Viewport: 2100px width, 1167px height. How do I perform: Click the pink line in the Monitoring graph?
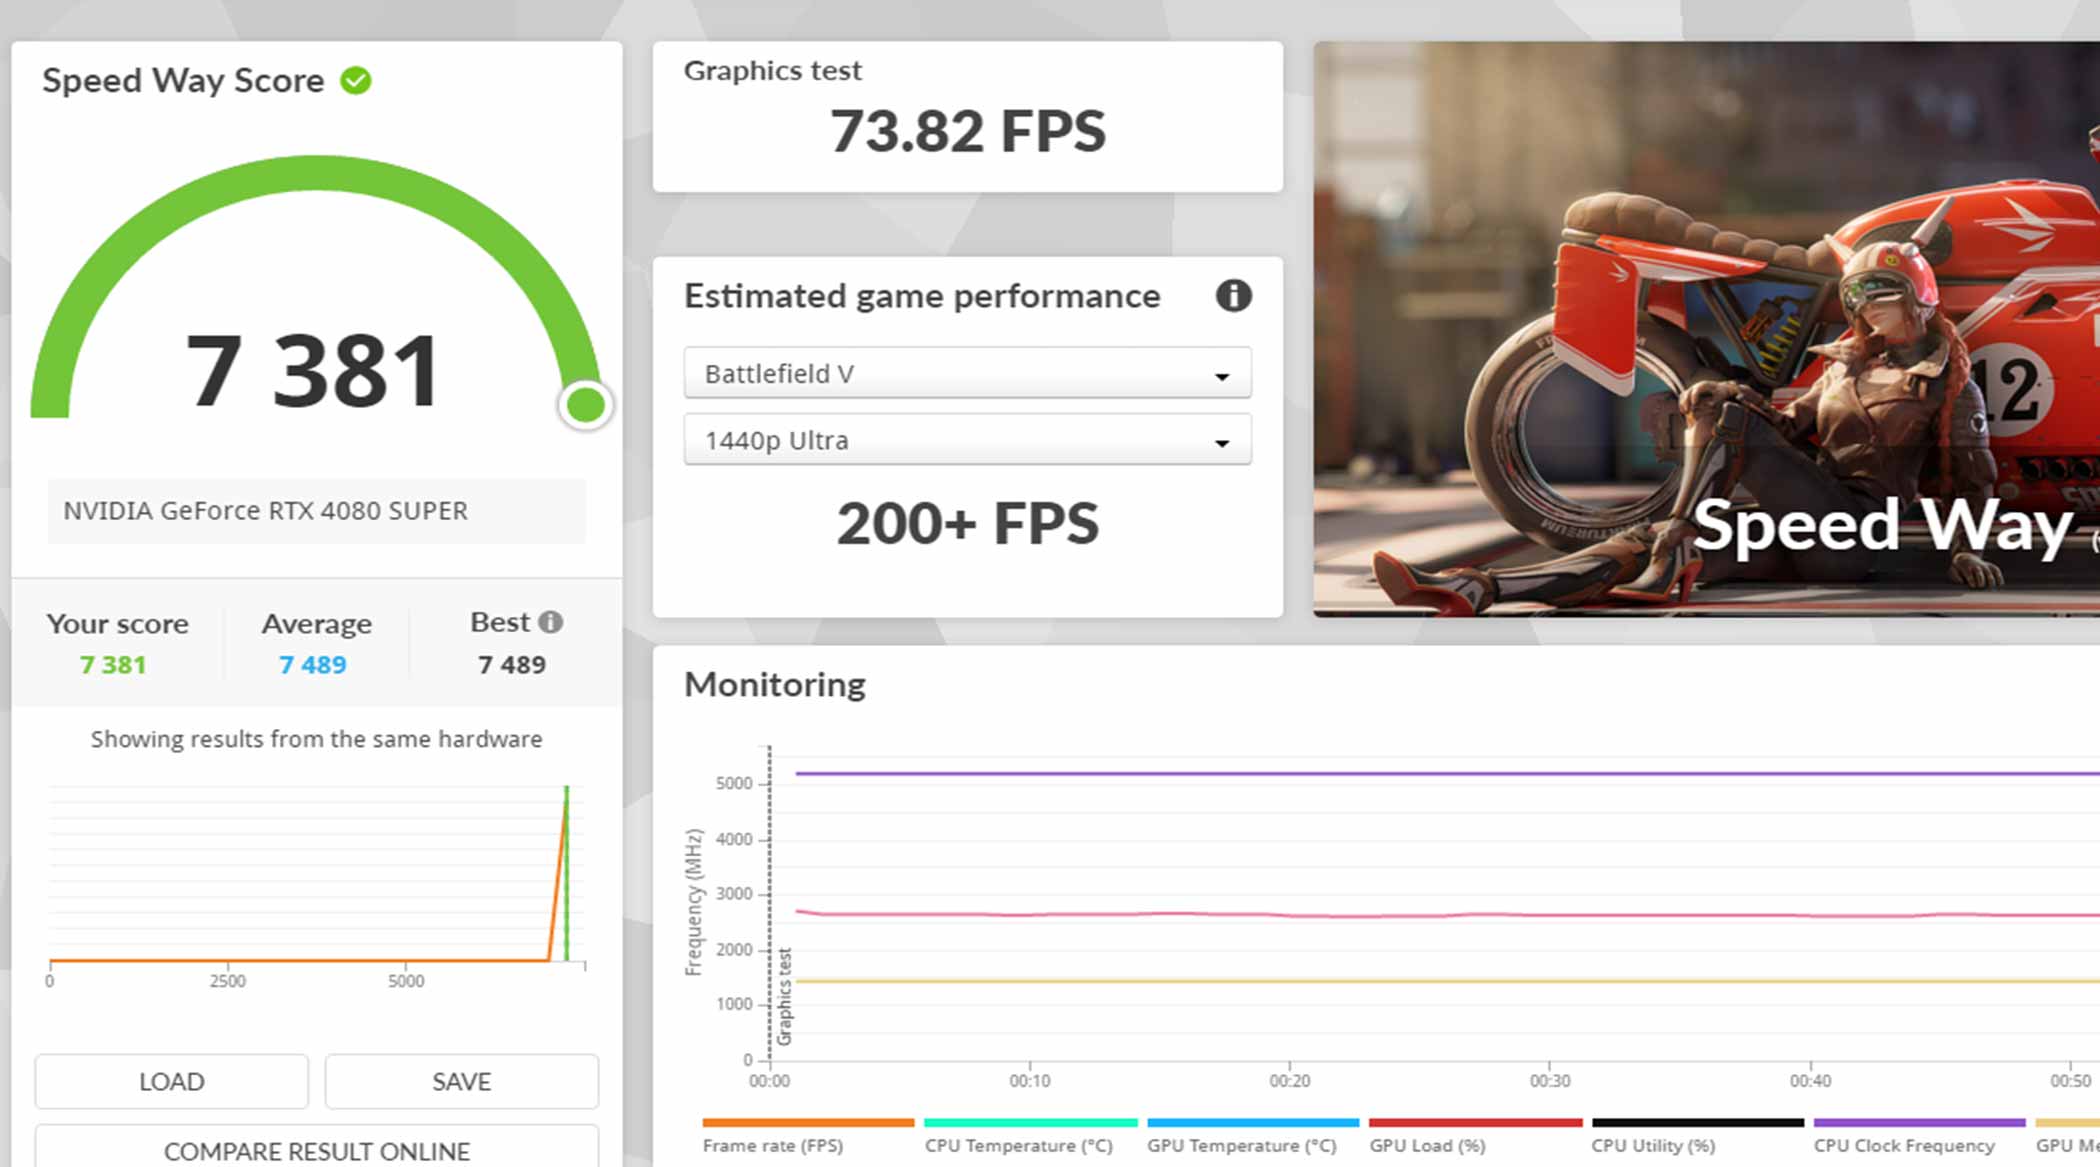coord(1447,915)
